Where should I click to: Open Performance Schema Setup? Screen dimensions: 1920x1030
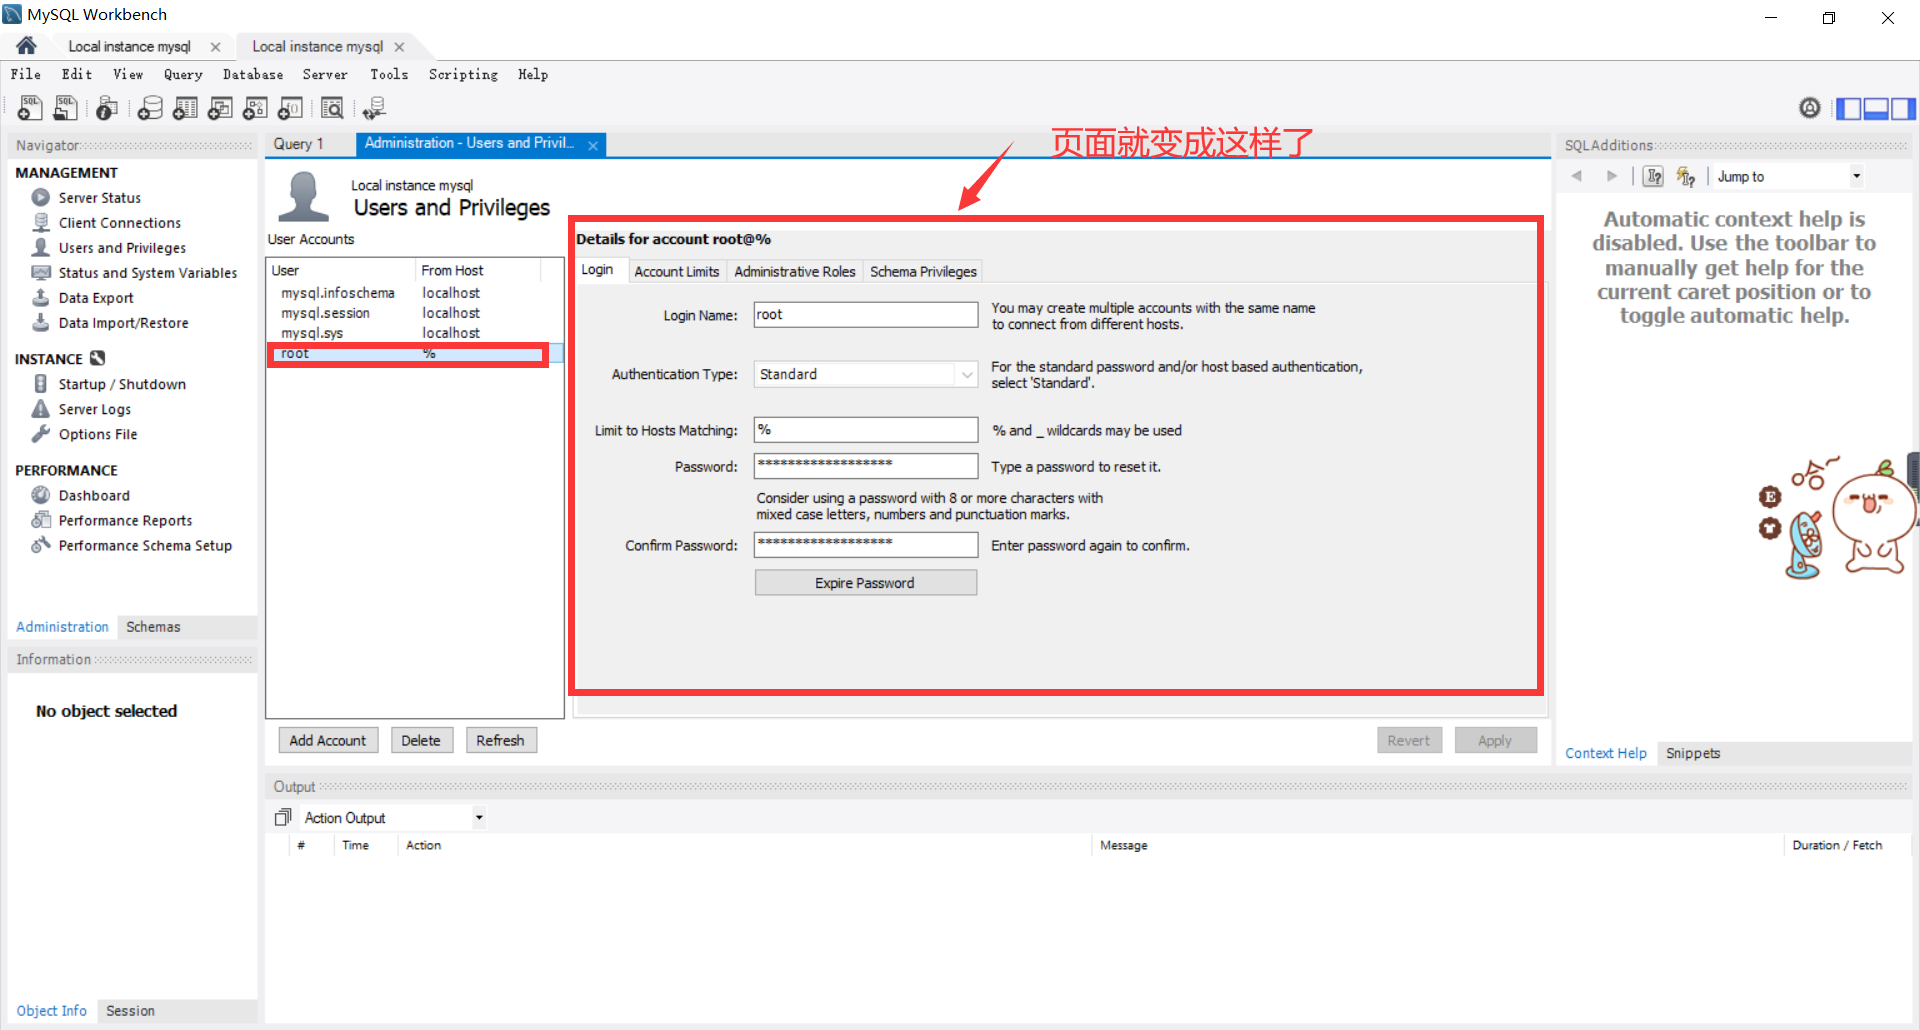tap(145, 545)
